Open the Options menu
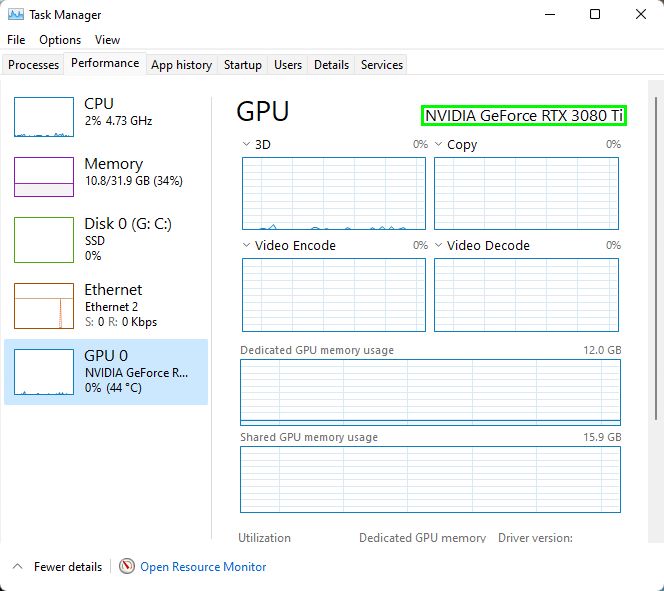The height and width of the screenshot is (591, 664). pyautogui.click(x=60, y=40)
